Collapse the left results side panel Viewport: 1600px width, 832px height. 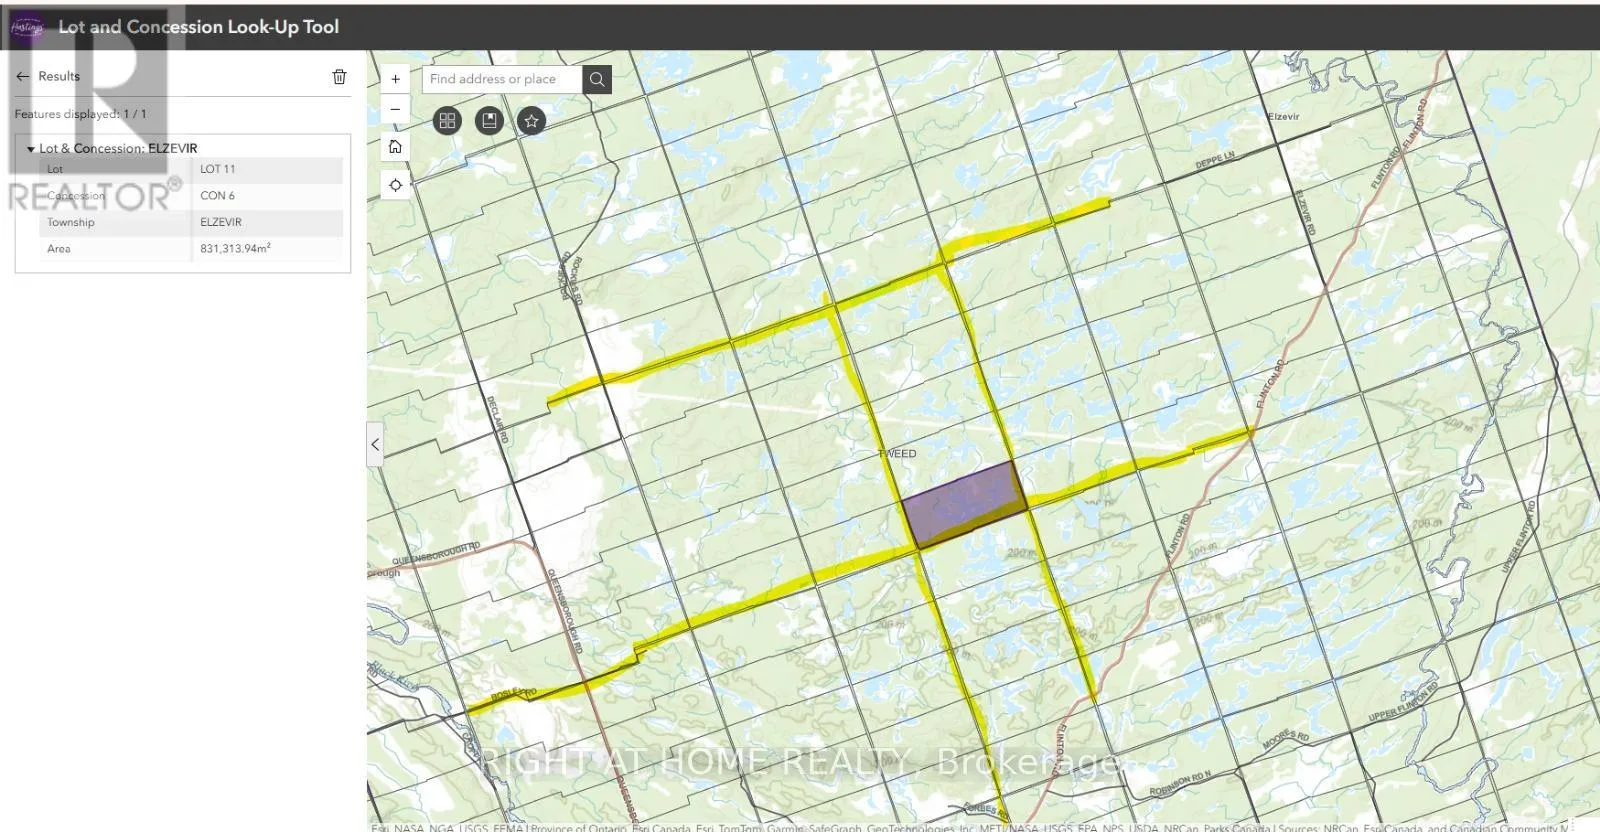pos(375,444)
